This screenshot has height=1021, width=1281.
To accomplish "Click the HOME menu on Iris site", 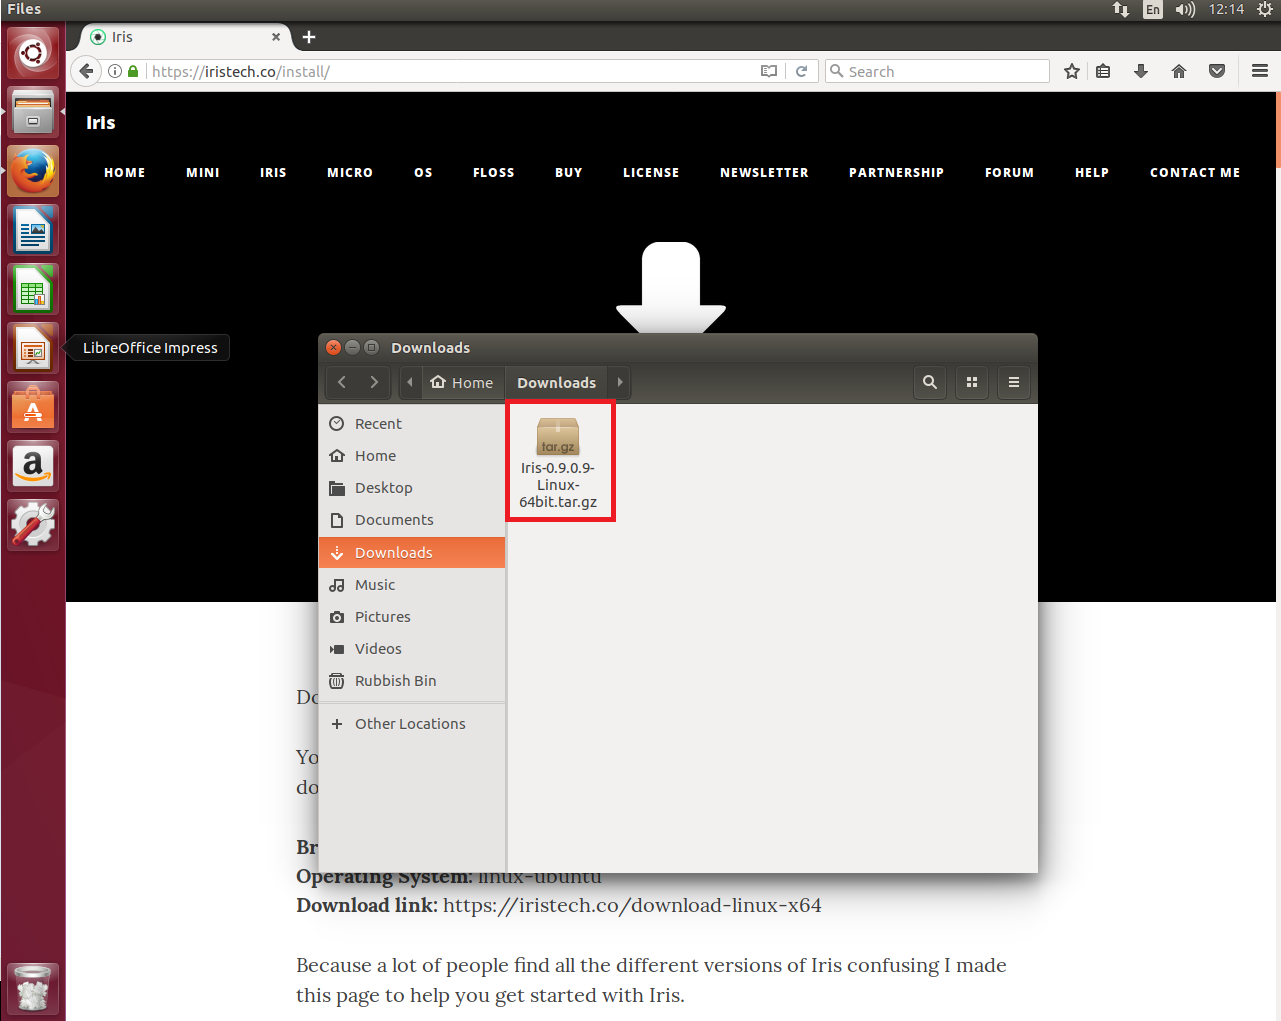I will pos(125,173).
